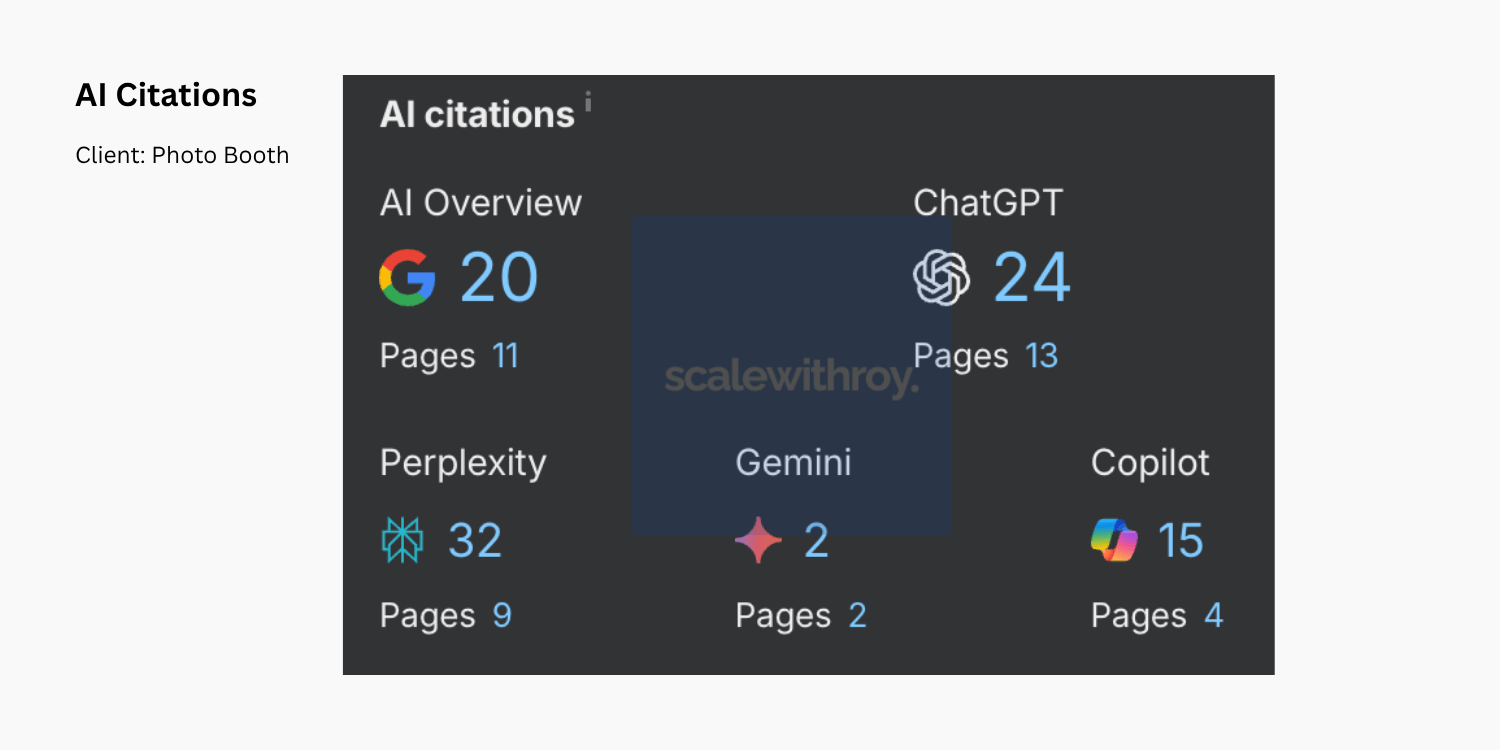Open Copilot pages count 4
1500x750 pixels.
point(1213,615)
